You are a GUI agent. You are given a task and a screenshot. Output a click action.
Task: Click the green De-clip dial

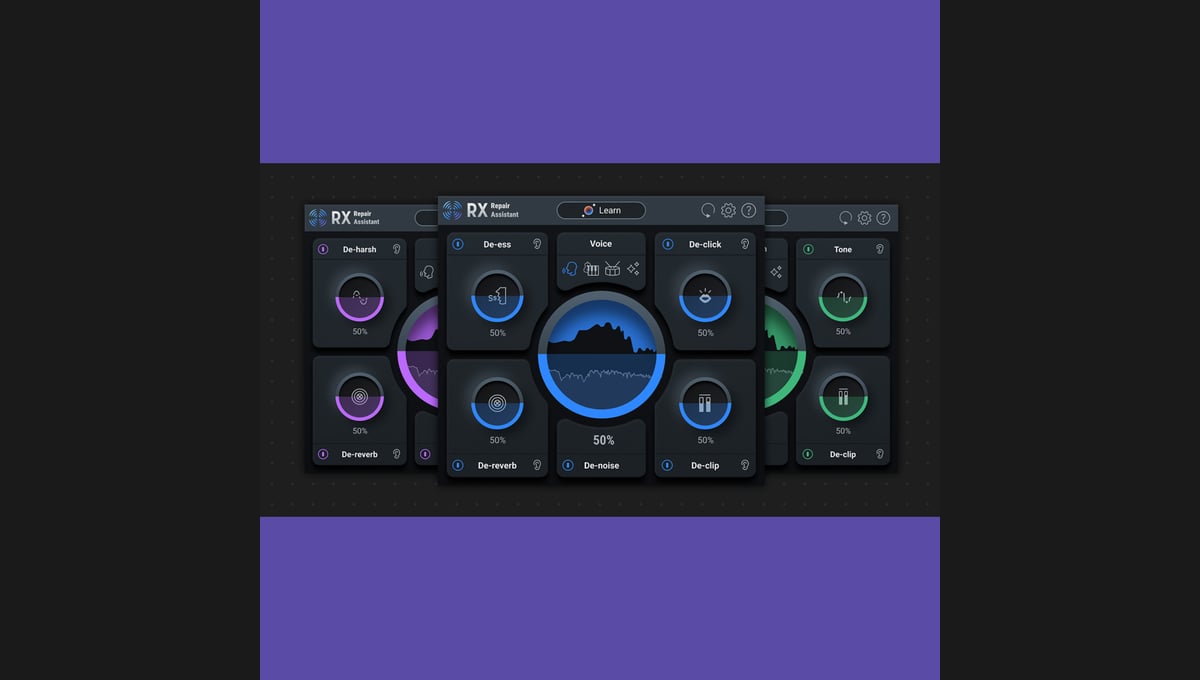coord(843,397)
